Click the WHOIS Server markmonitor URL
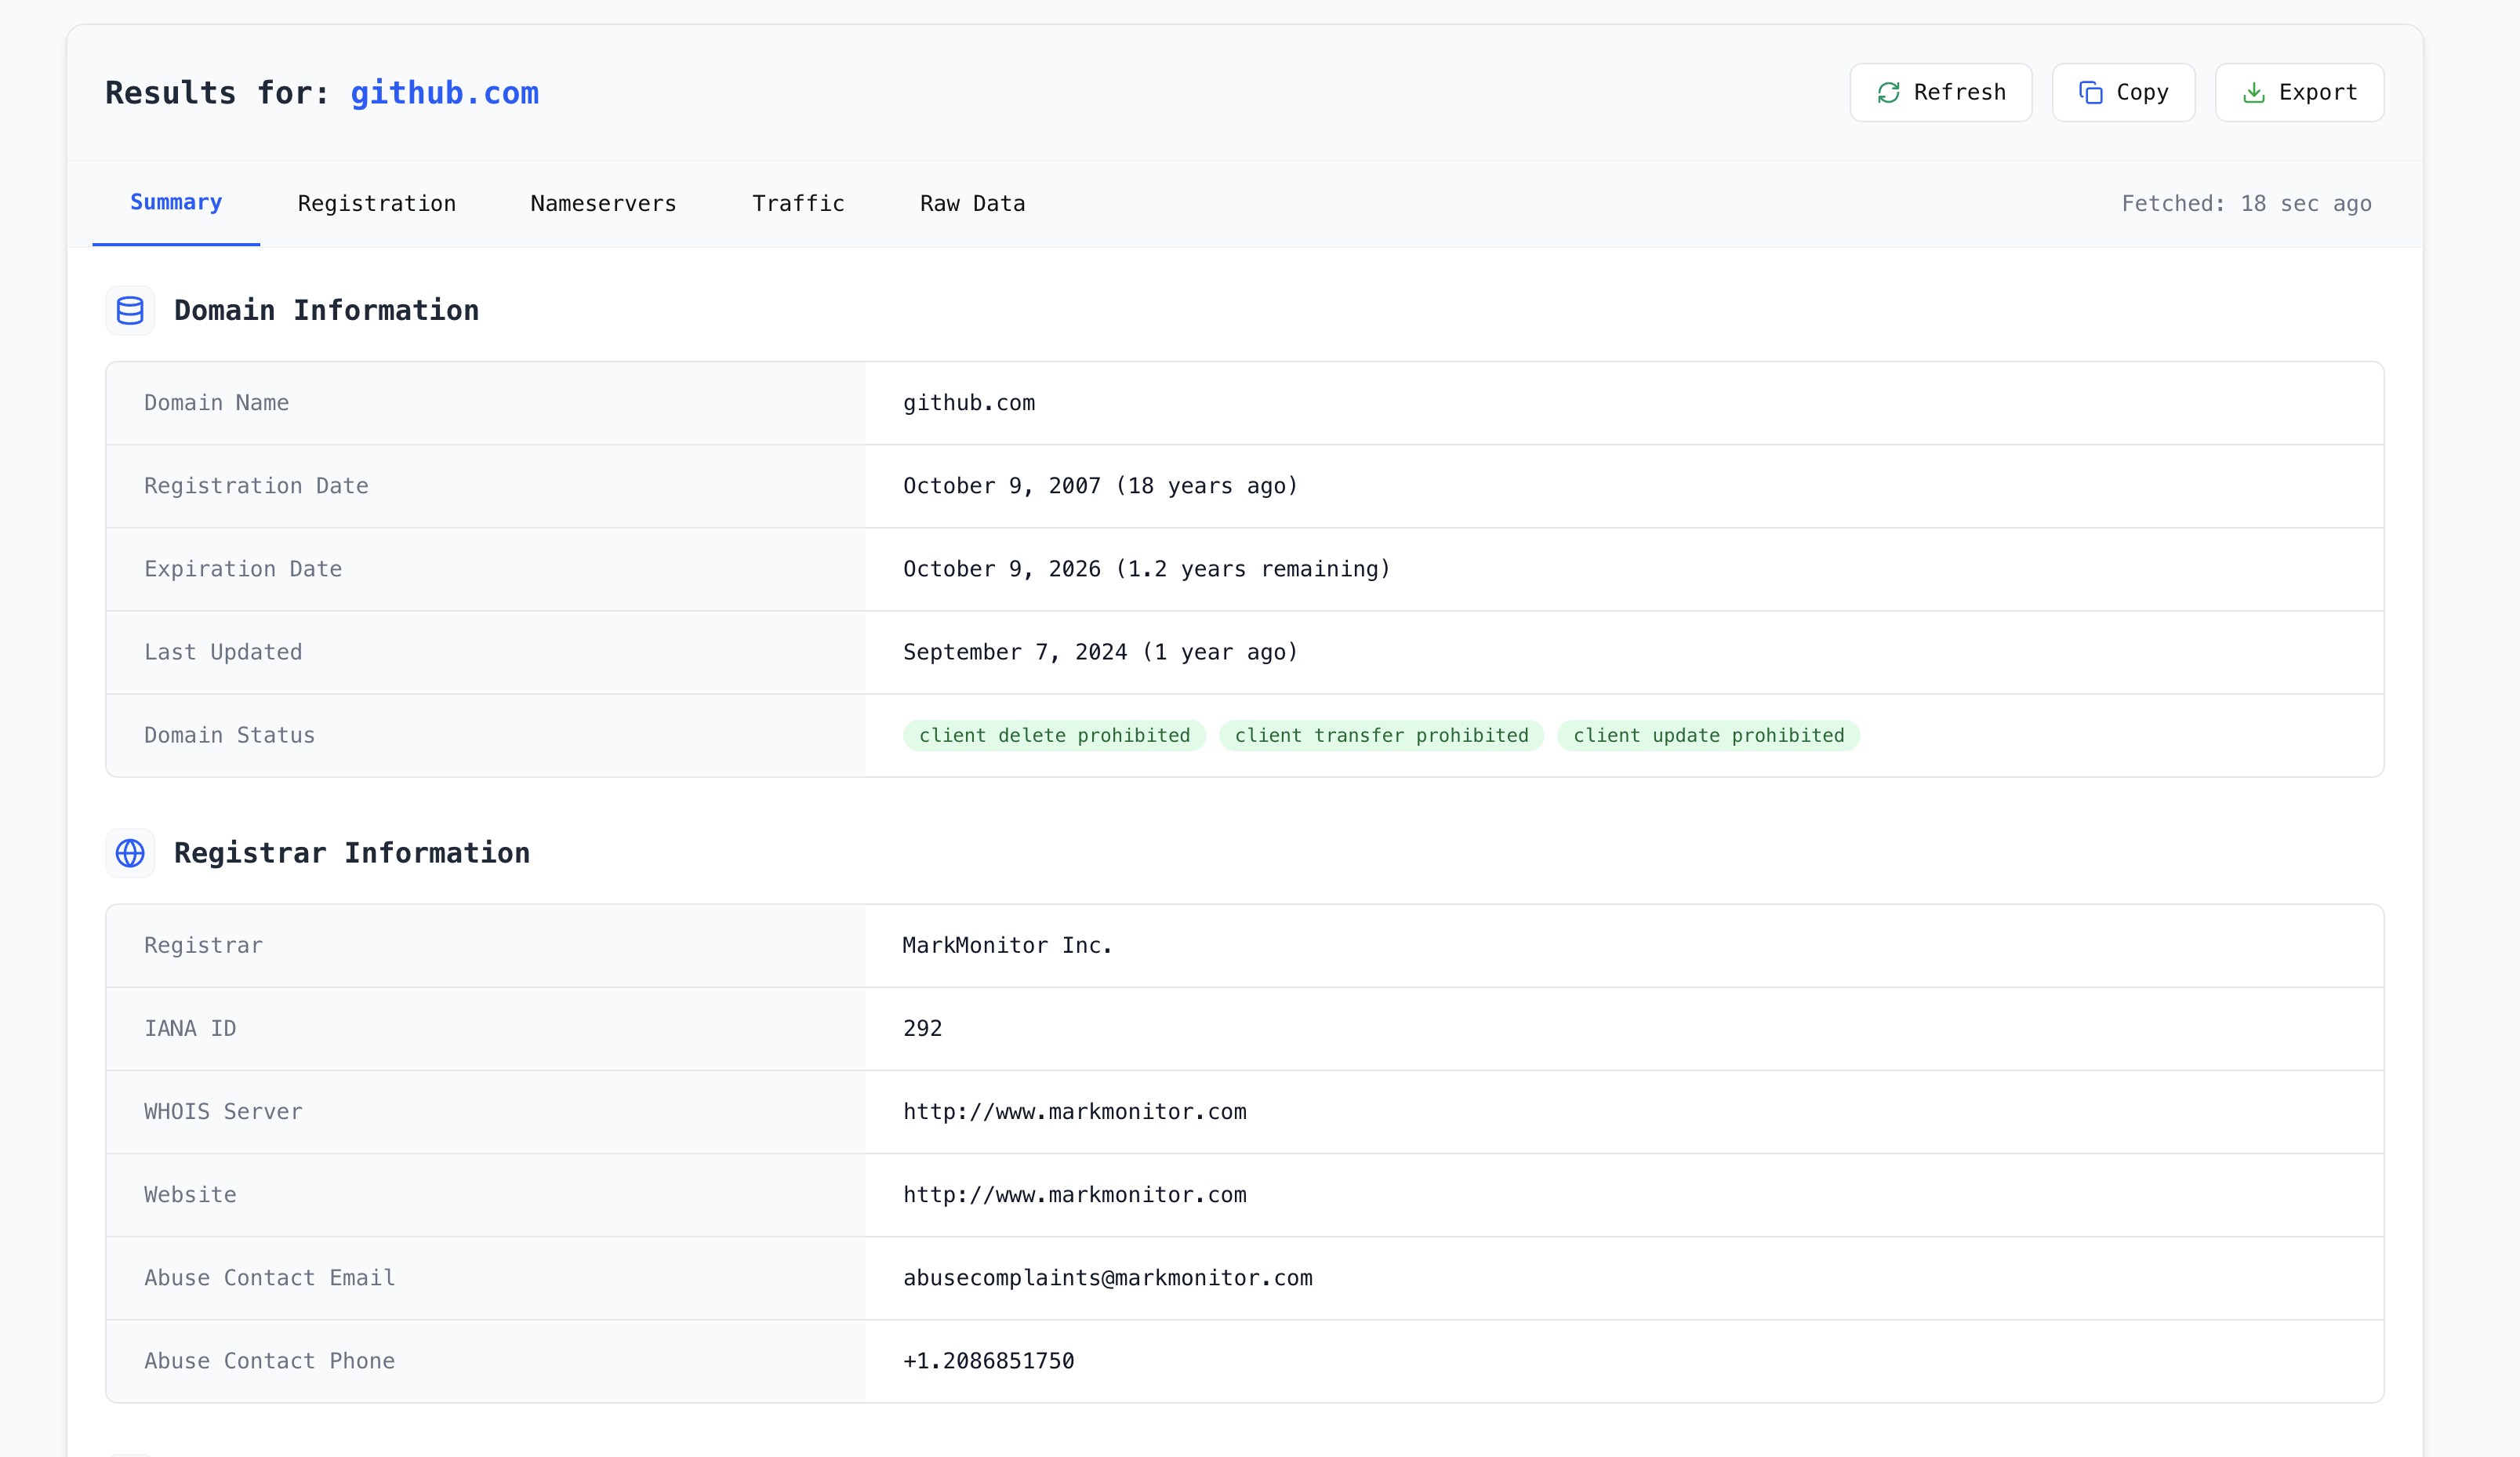 (x=1074, y=1112)
